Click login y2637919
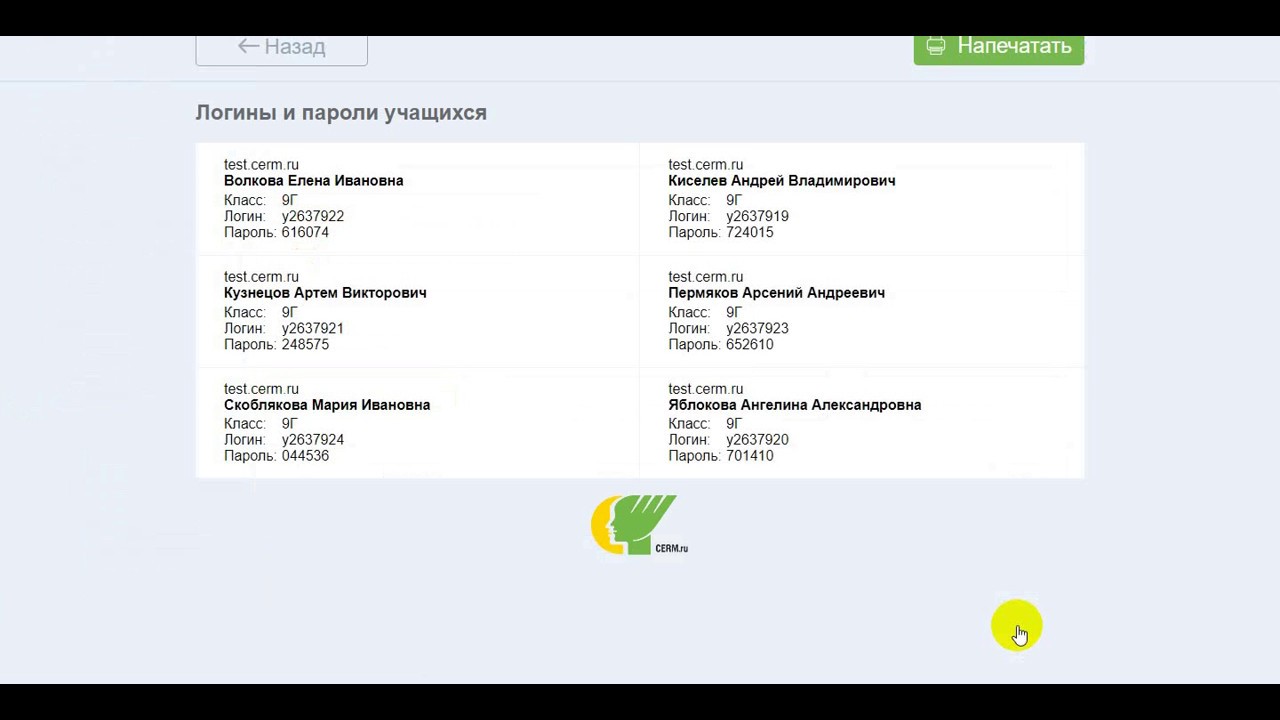This screenshot has height=720, width=1280. coord(757,216)
